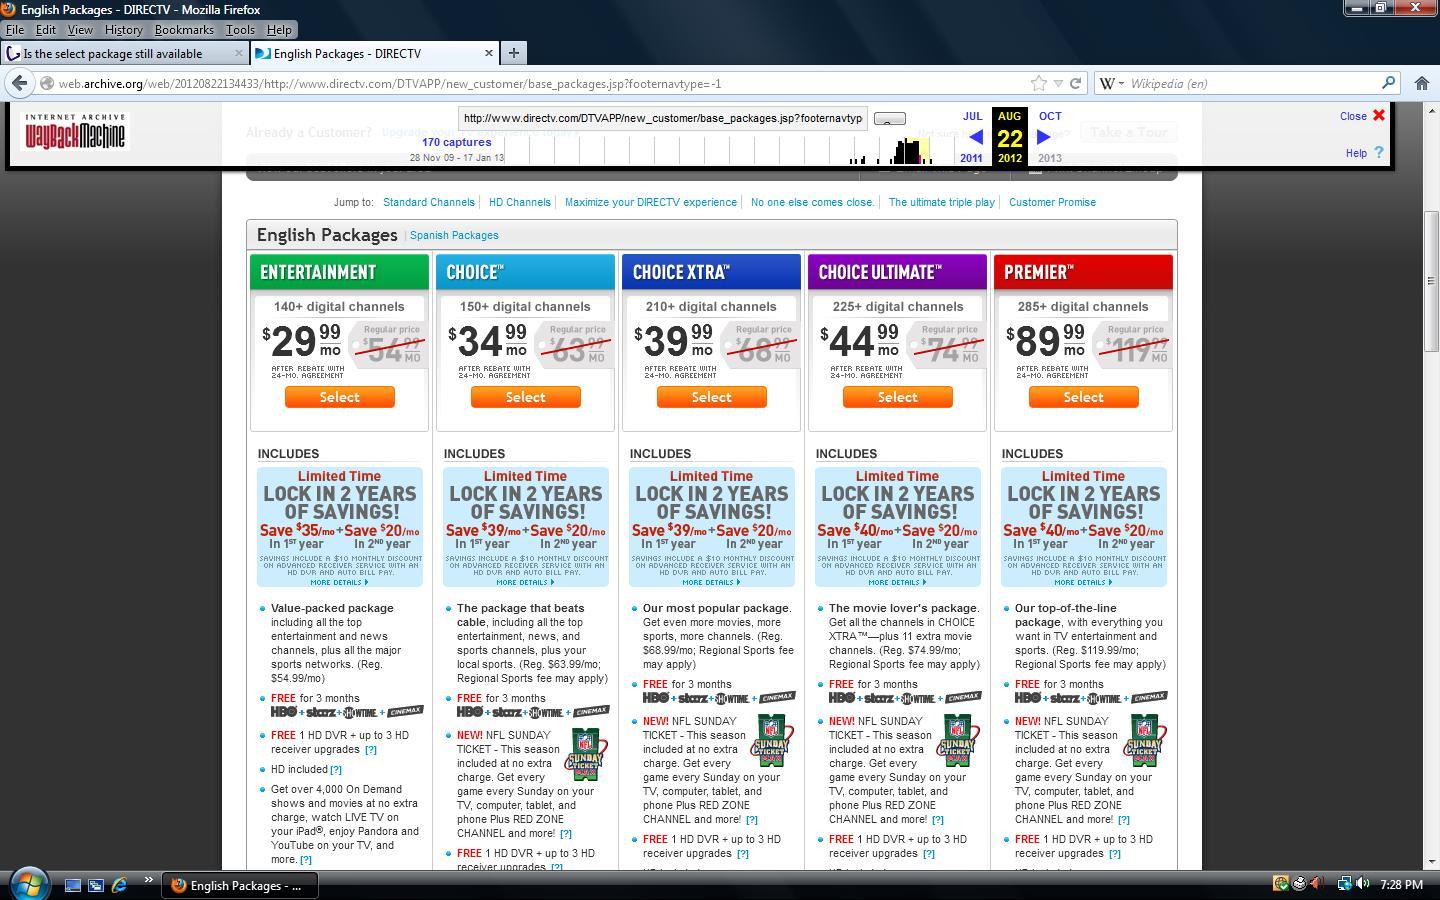1440x900 pixels.
Task: Click the Firefox back arrow button
Action: [20, 84]
